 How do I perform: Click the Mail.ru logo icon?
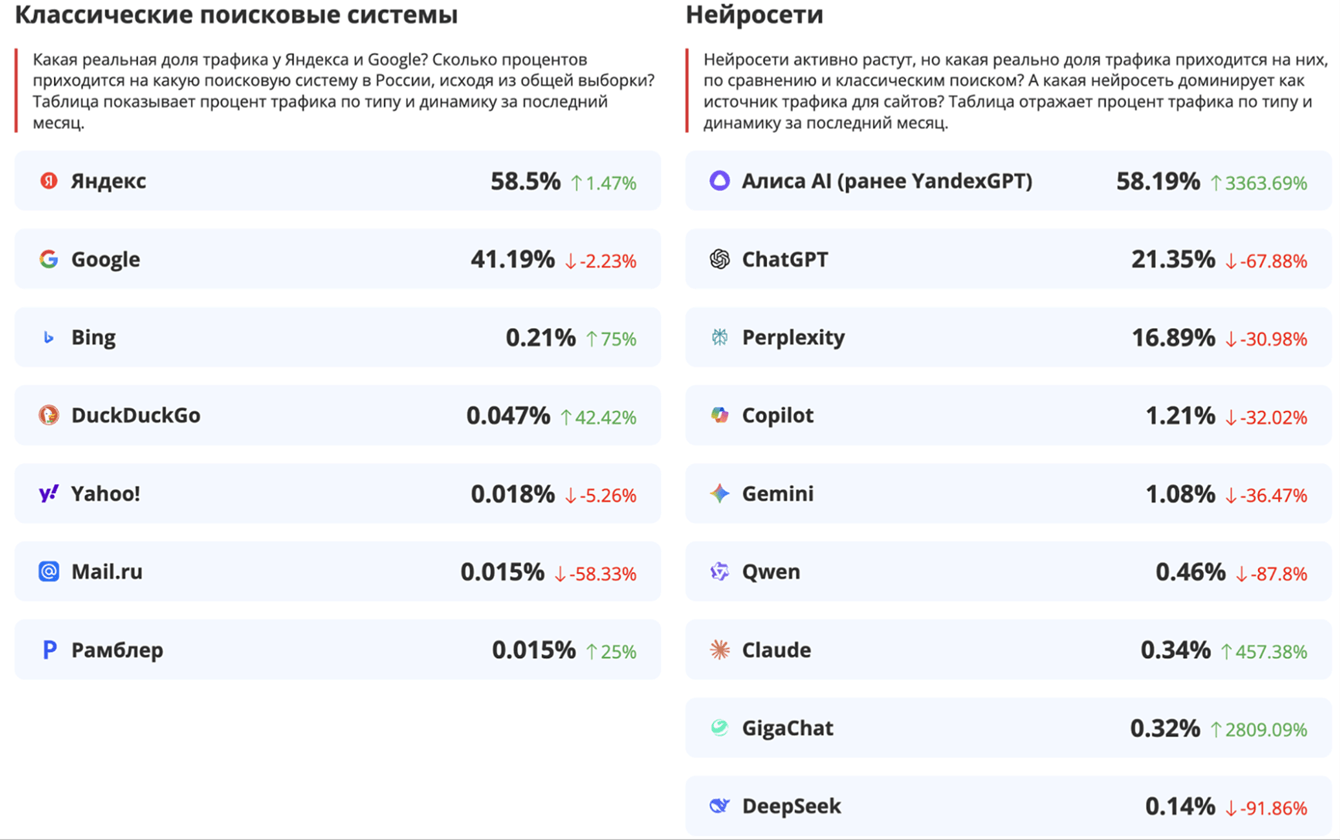pyautogui.click(x=48, y=572)
